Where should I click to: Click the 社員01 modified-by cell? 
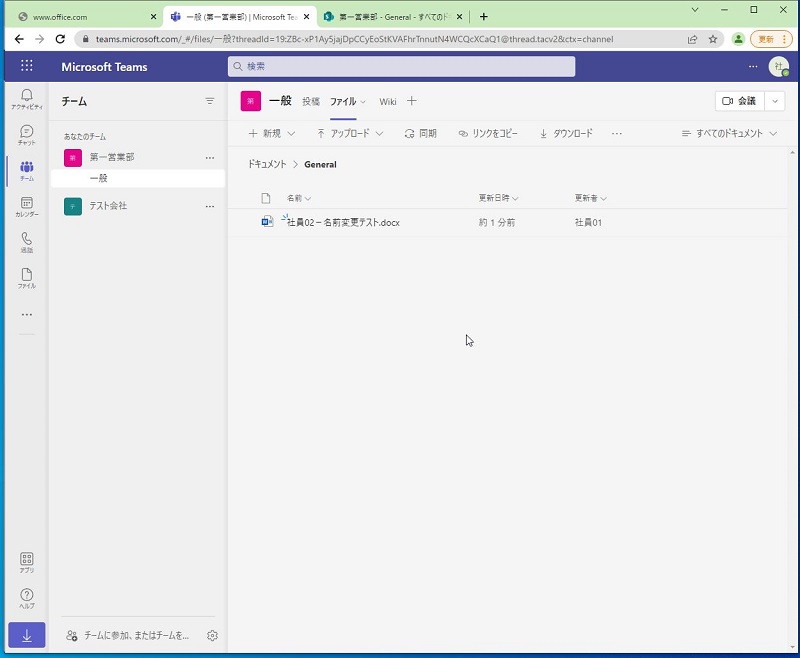pyautogui.click(x=588, y=222)
